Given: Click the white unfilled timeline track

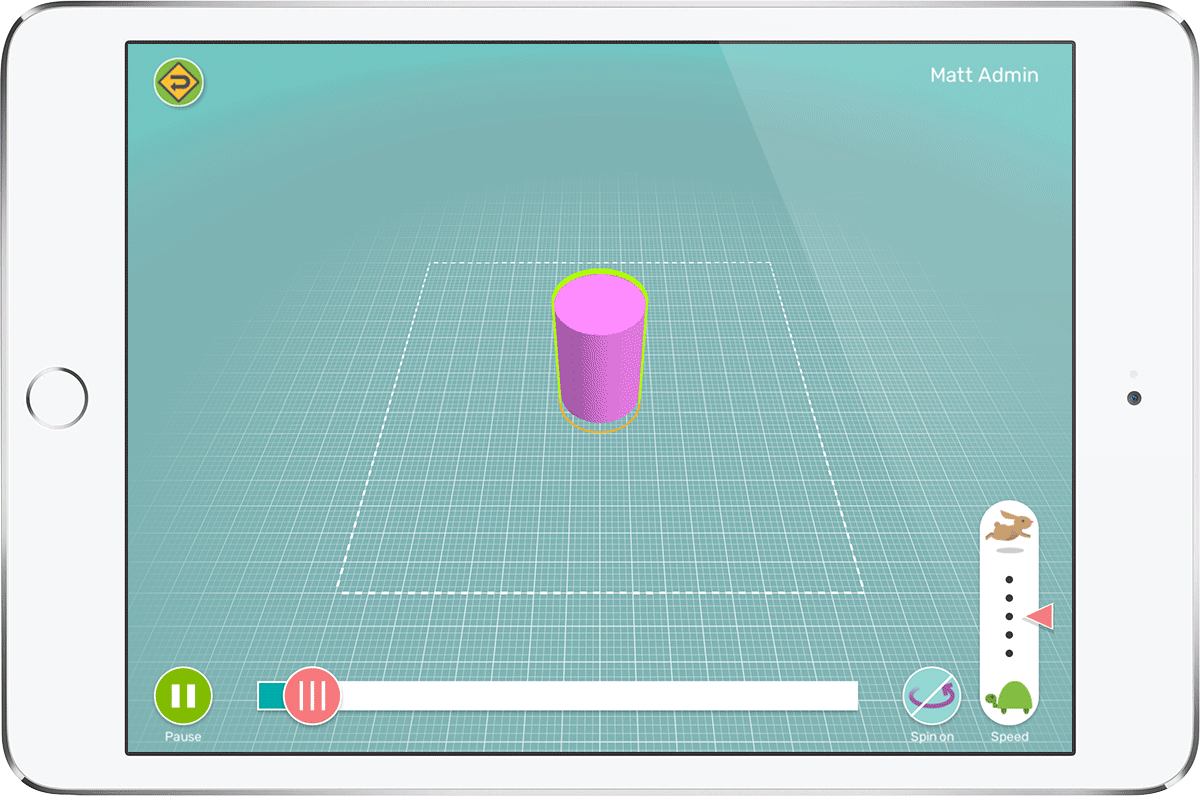Looking at the screenshot, I should [x=600, y=696].
